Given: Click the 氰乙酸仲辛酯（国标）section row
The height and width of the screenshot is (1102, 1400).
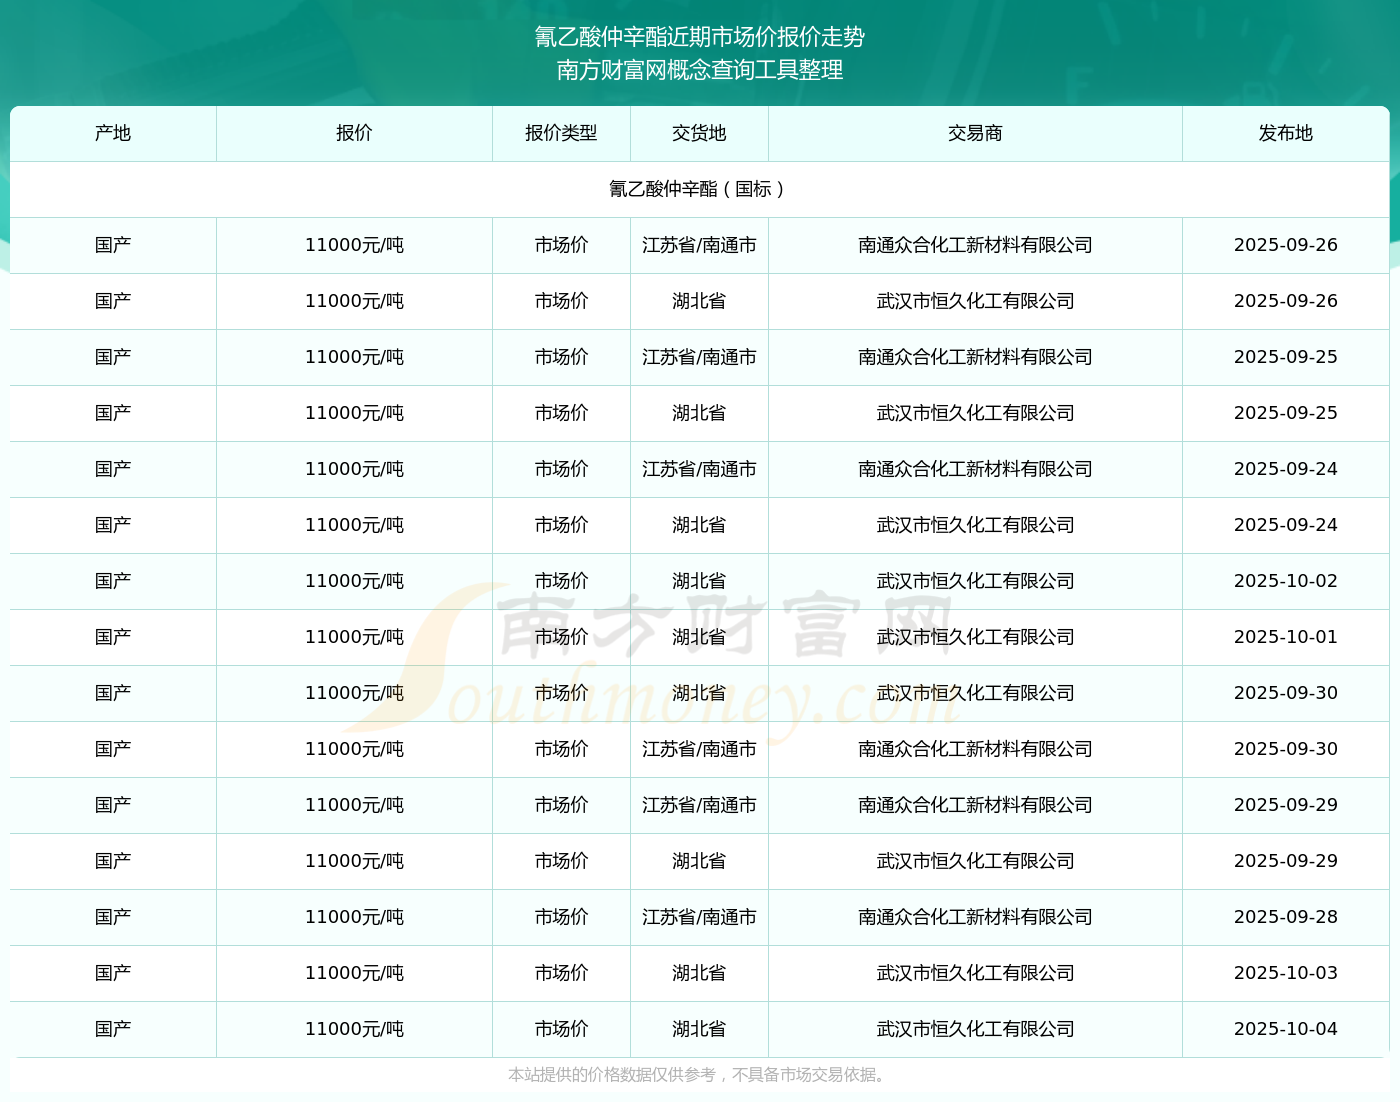Looking at the screenshot, I should [700, 189].
